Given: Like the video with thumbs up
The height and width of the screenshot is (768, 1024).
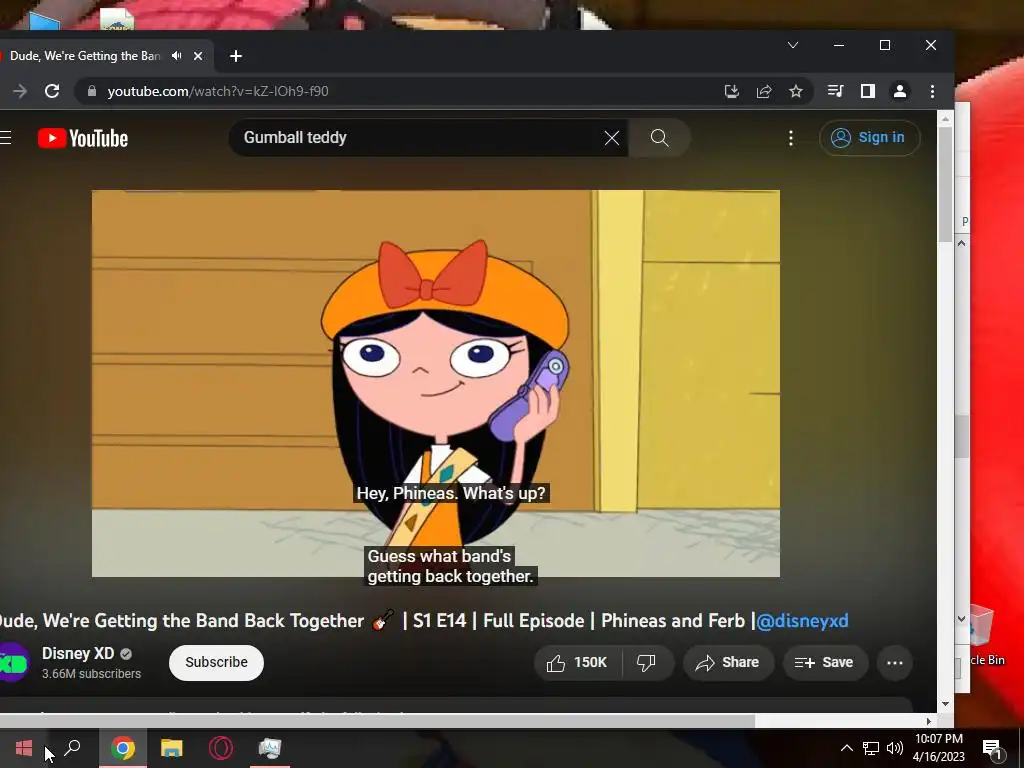Looking at the screenshot, I should click(577, 663).
